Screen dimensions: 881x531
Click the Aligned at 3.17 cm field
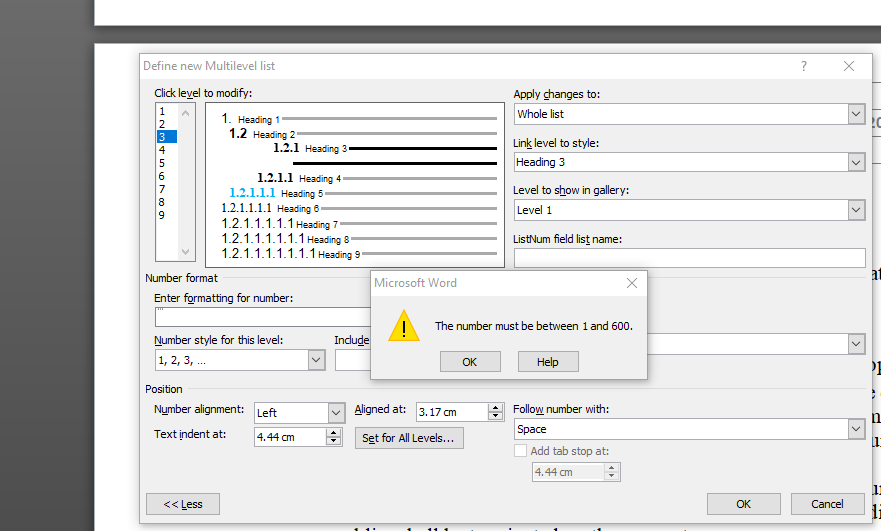(452, 412)
